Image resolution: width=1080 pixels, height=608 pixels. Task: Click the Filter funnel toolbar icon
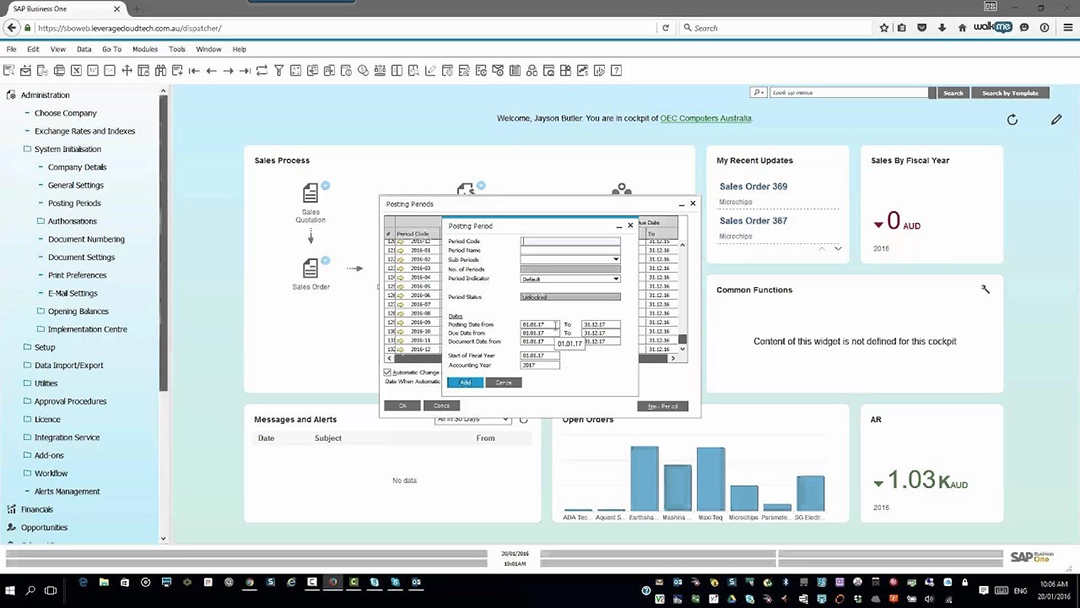tap(279, 71)
